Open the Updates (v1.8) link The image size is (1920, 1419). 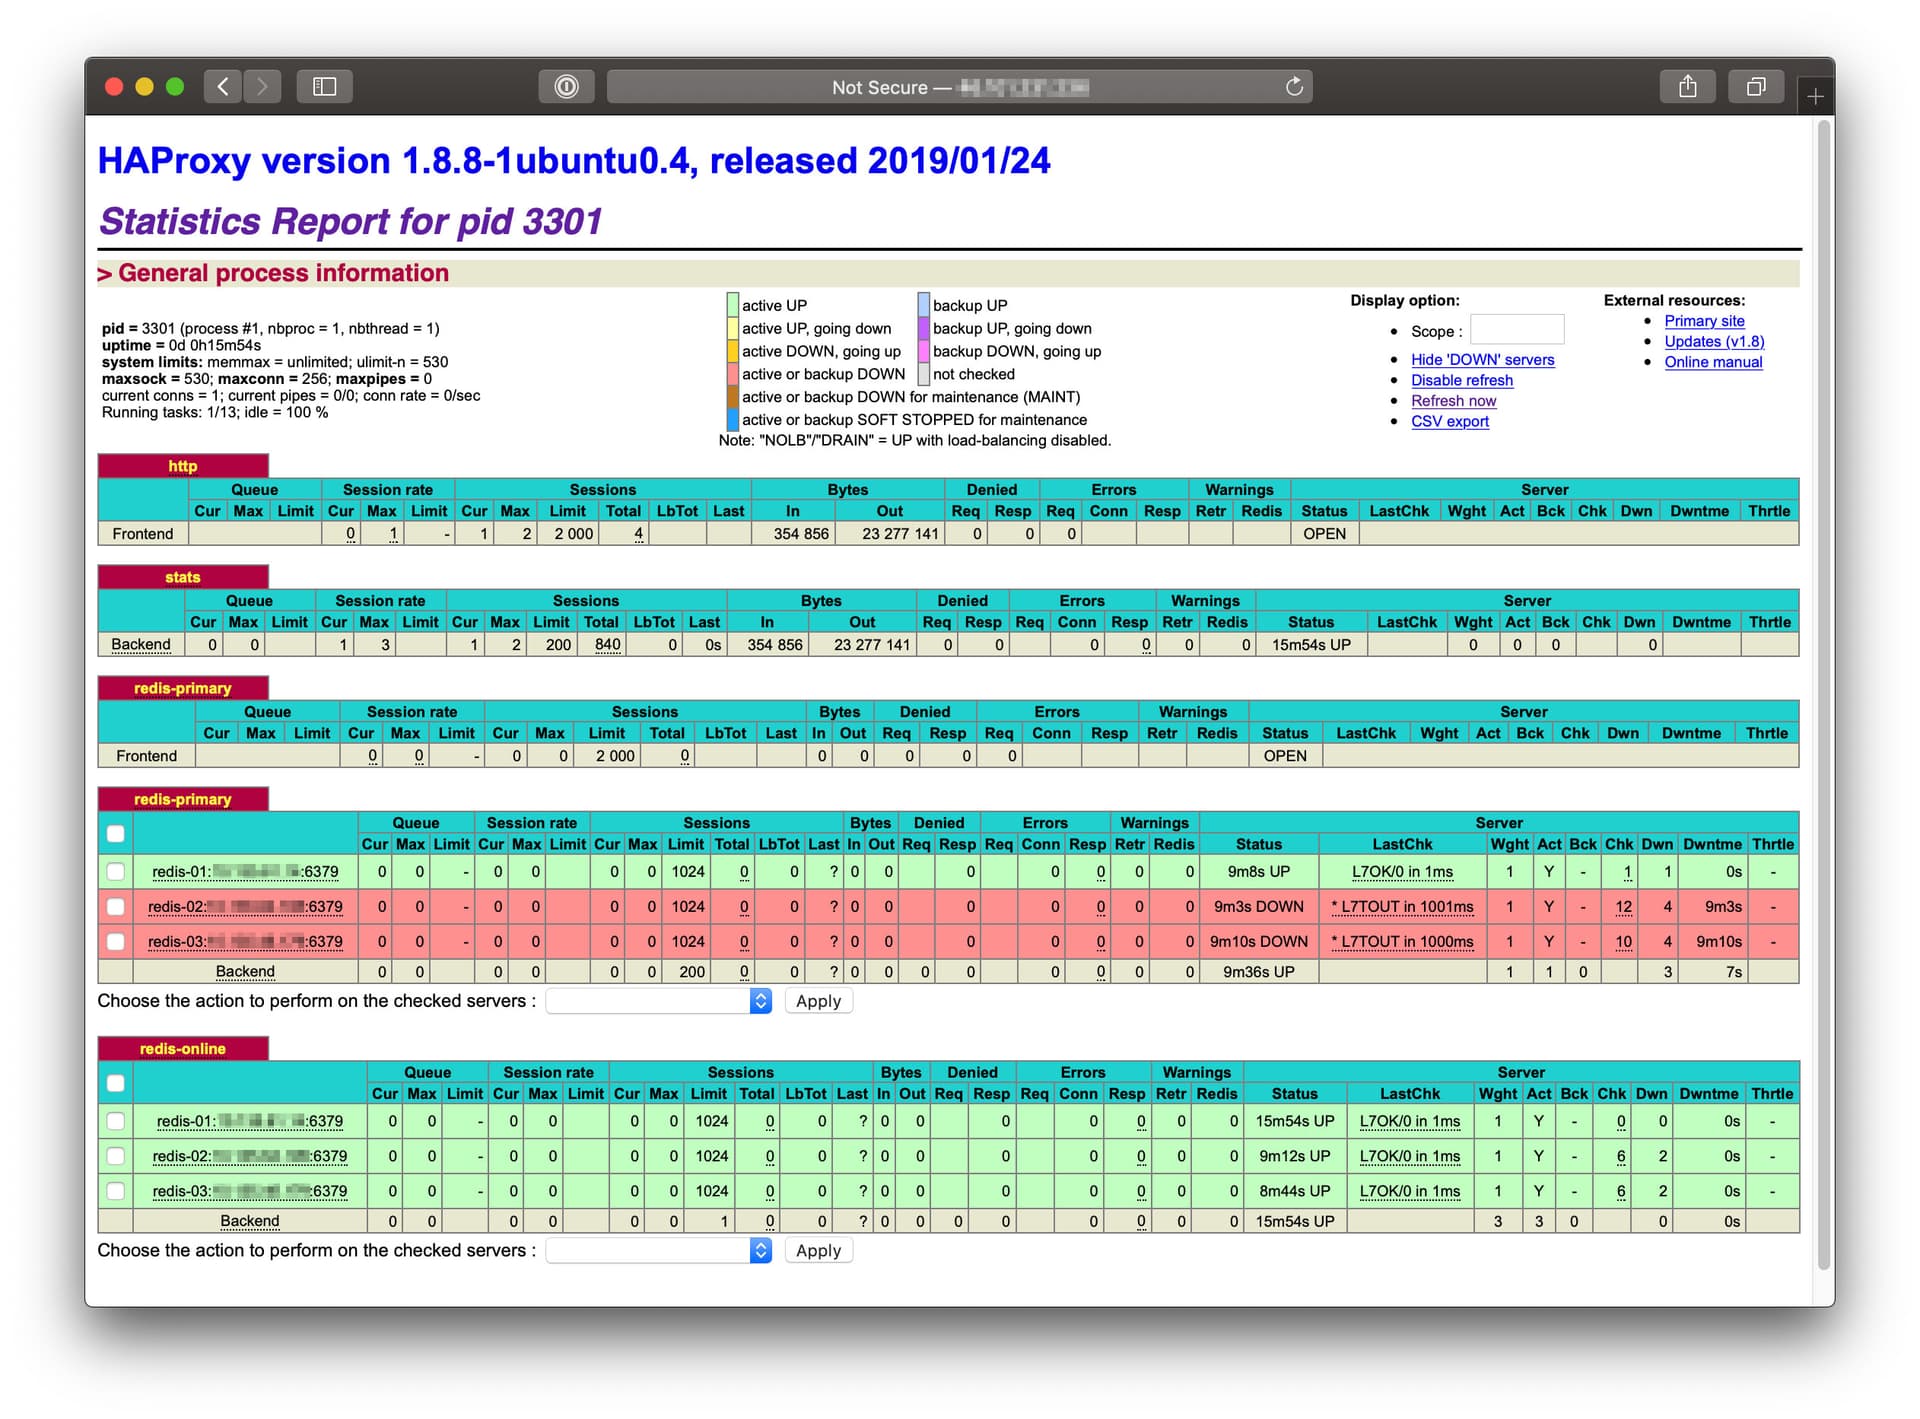(1714, 341)
